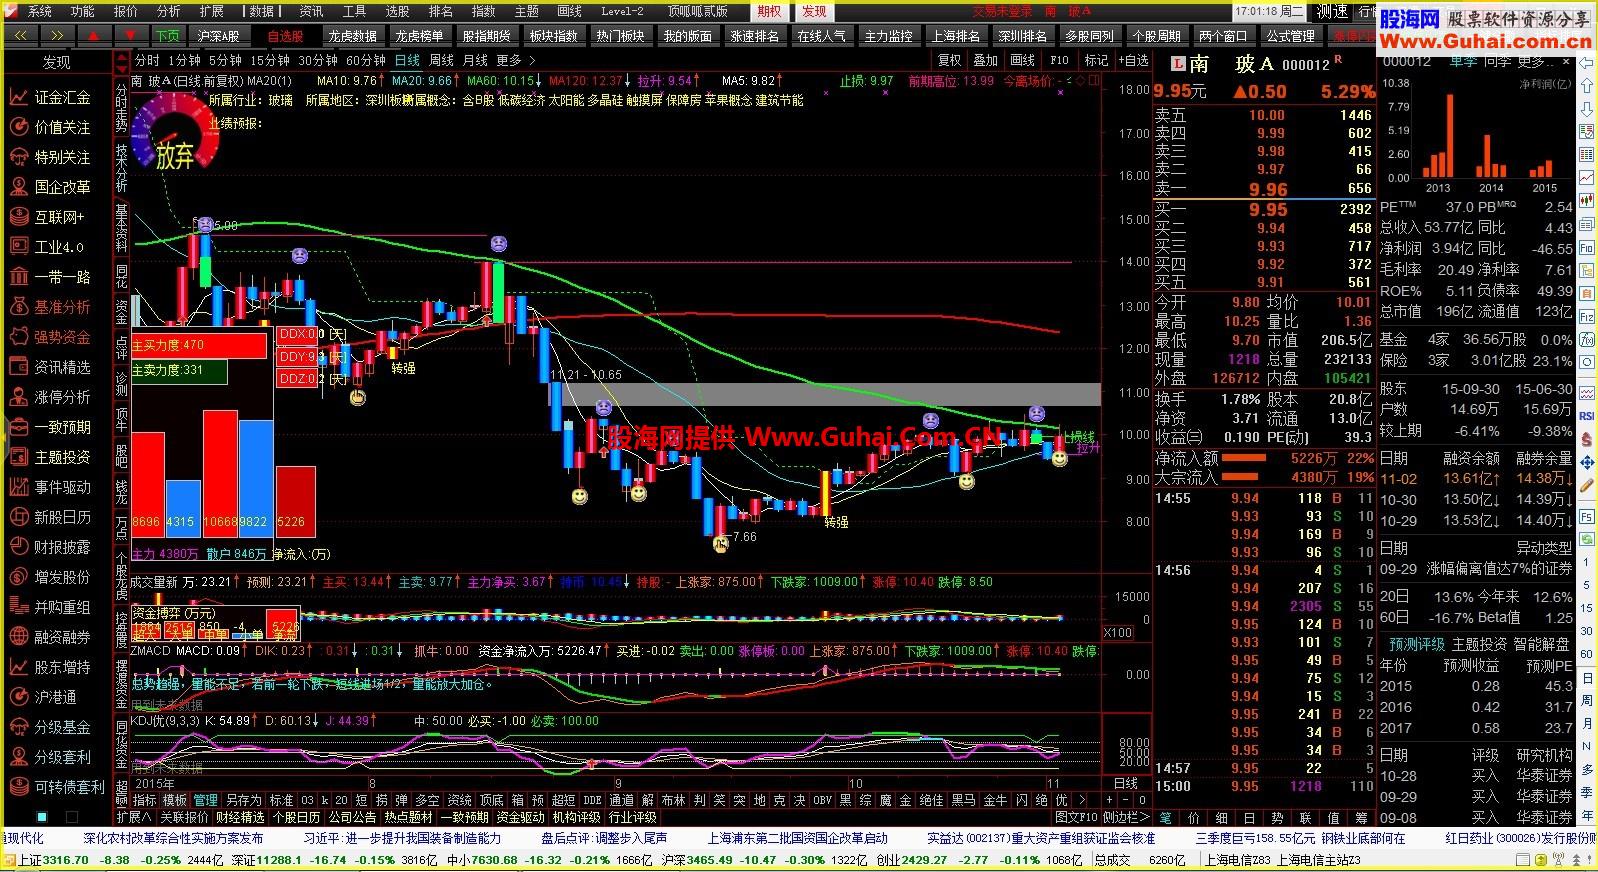
Task: Switch chart period to 1分钟
Action: [x=184, y=61]
